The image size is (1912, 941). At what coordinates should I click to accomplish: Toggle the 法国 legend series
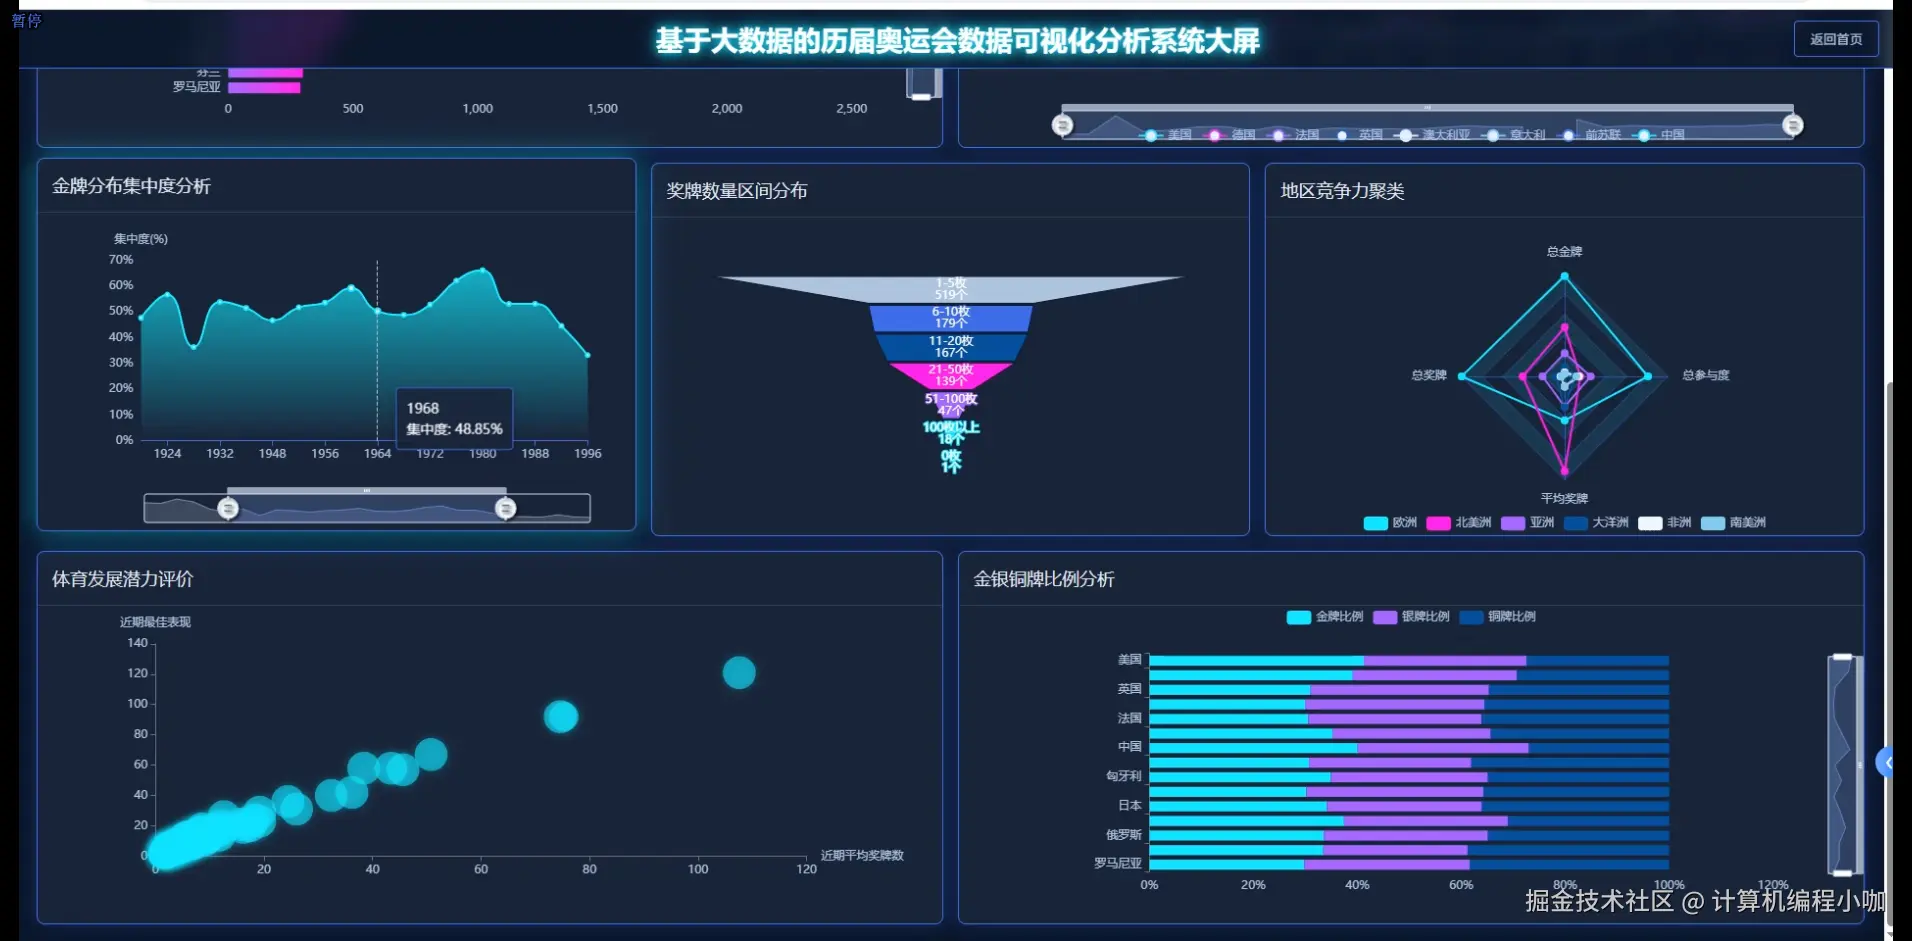(x=1293, y=134)
